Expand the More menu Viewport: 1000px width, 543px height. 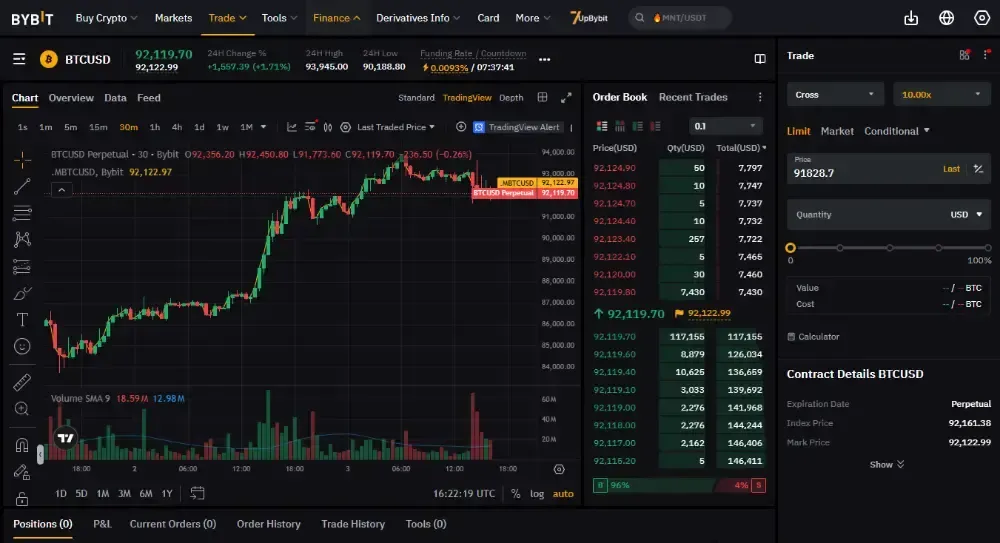tap(533, 18)
